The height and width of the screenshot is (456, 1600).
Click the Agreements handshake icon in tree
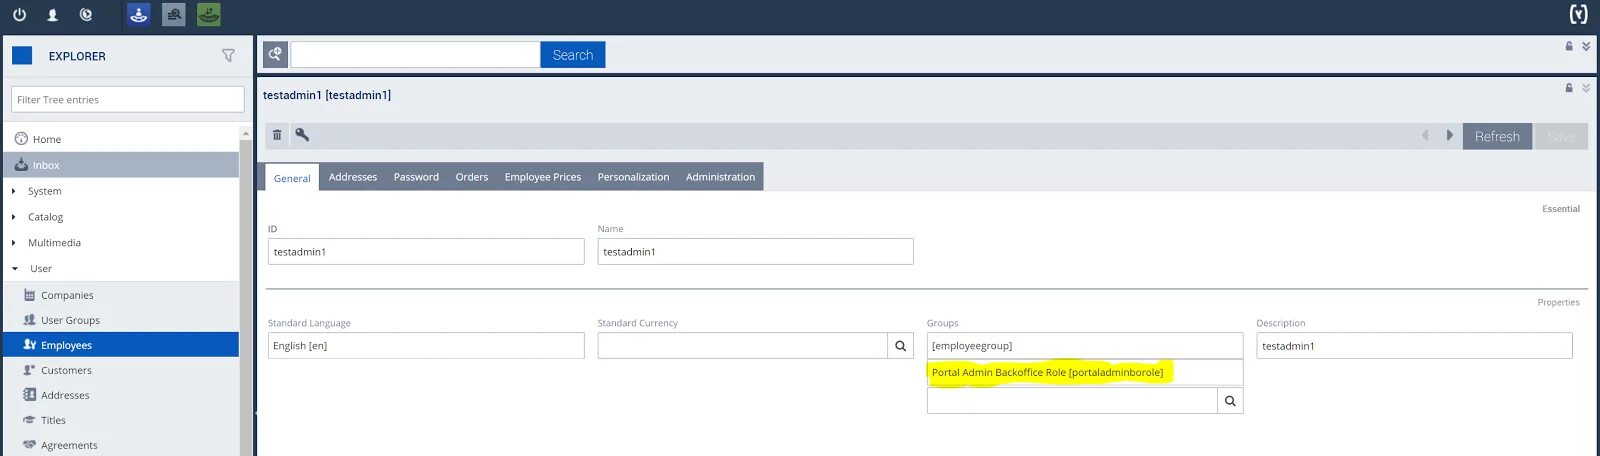pos(29,445)
